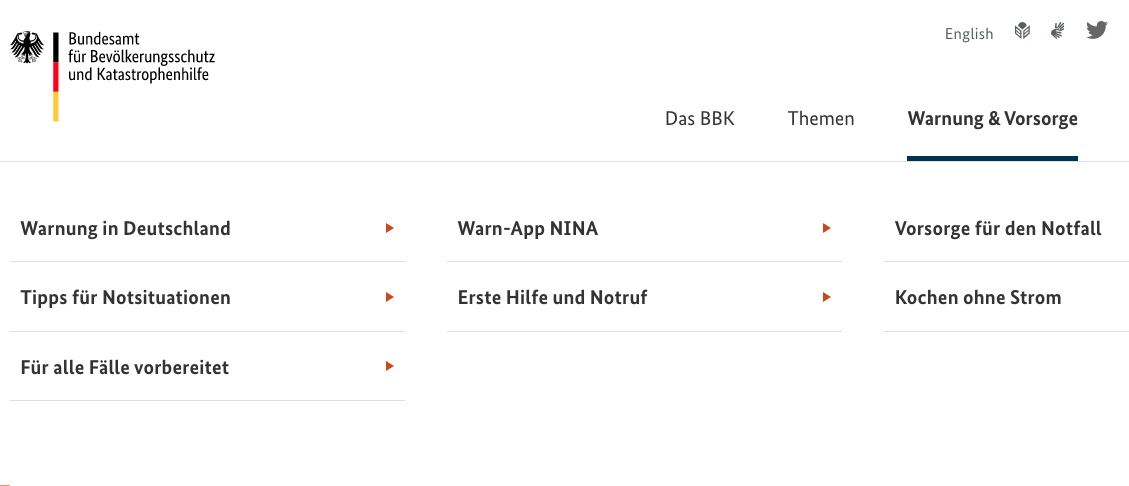Expand arrow beside Tipps für Notsituationen
Image resolution: width=1129 pixels, height=486 pixels.
pos(390,297)
